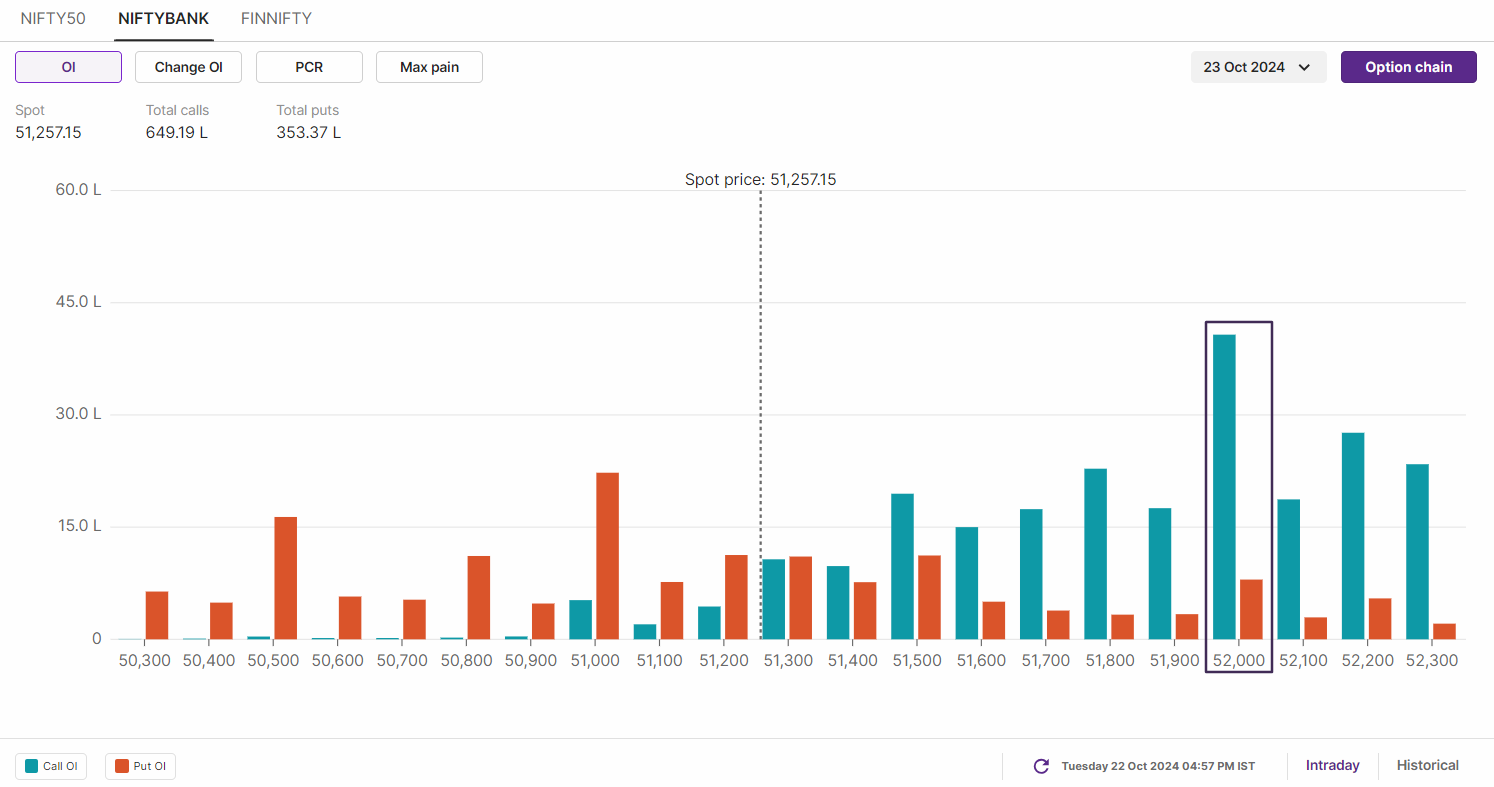The width and height of the screenshot is (1494, 787).
Task: Switch to Historical mode
Action: click(1427, 766)
